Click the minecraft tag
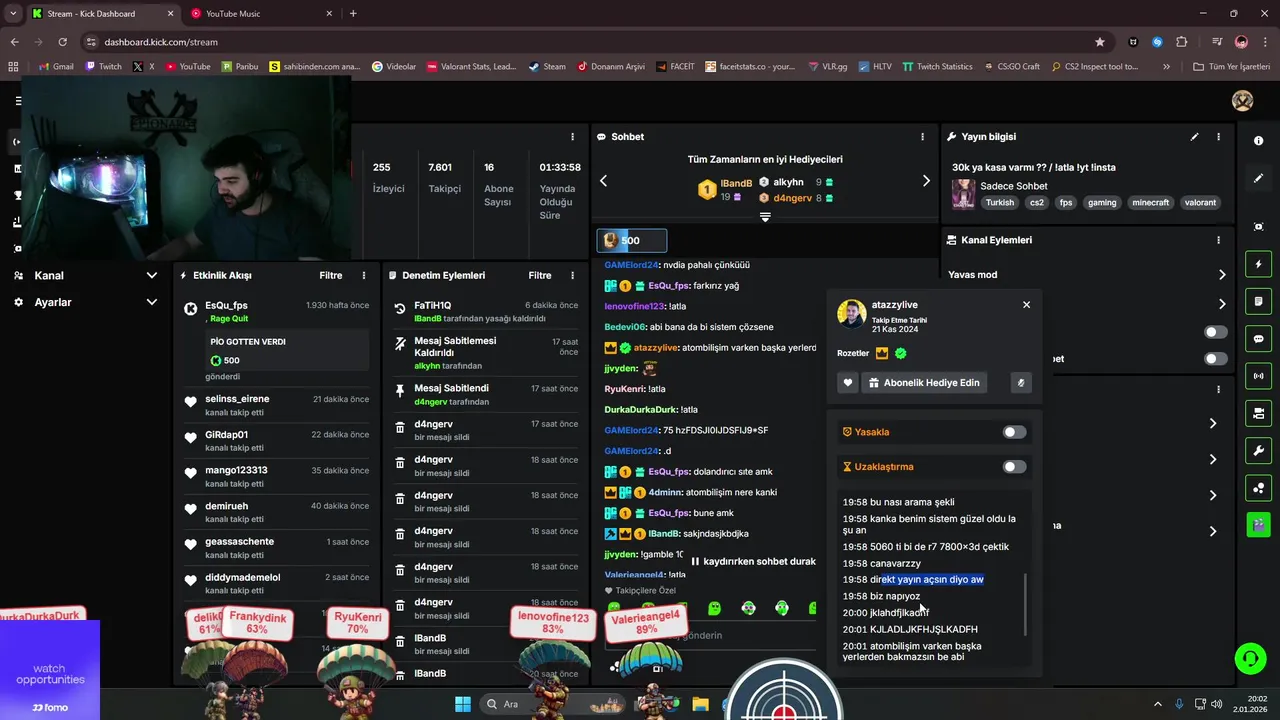Image resolution: width=1280 pixels, height=720 pixels. click(1150, 202)
